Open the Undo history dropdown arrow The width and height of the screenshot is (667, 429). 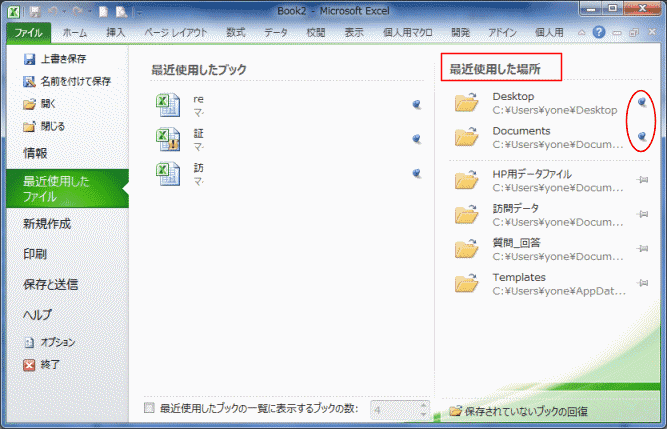(x=64, y=12)
